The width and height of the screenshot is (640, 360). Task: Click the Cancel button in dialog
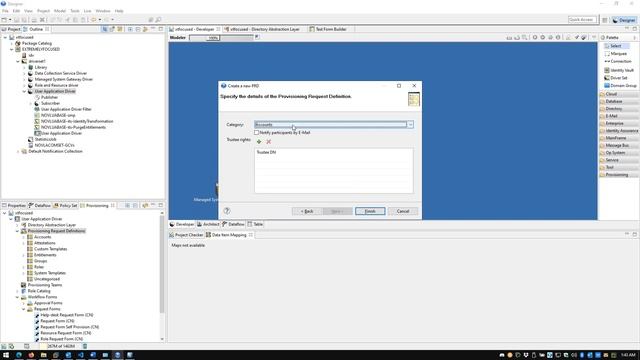click(403, 211)
